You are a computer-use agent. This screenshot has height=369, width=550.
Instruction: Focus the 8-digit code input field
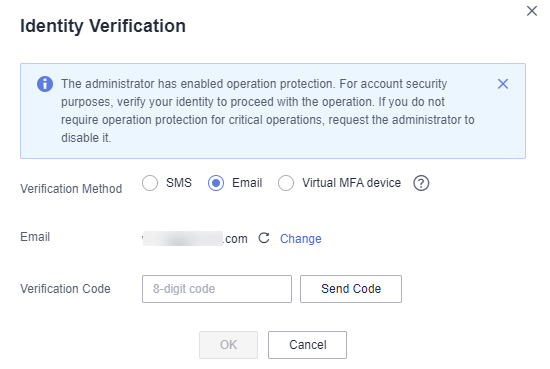[217, 289]
